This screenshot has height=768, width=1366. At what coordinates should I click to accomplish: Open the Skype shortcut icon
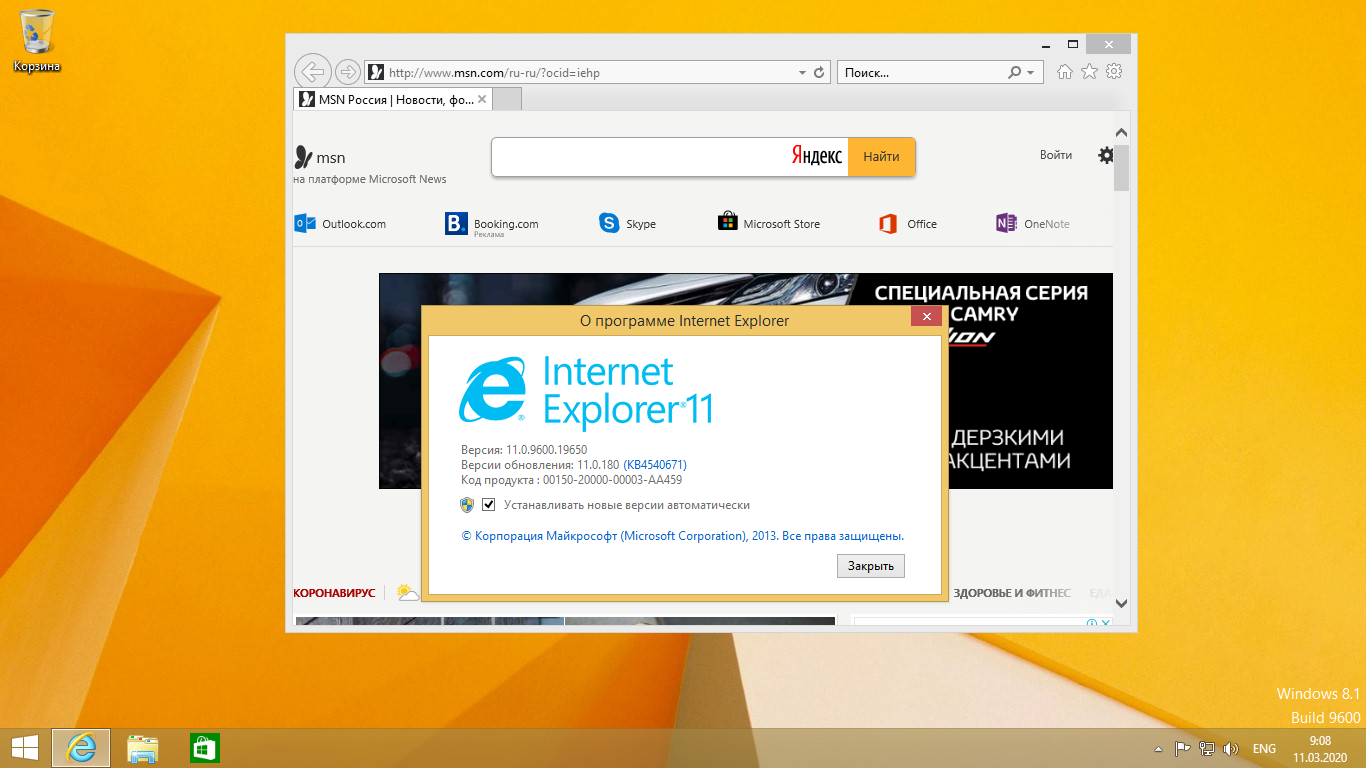tap(609, 223)
